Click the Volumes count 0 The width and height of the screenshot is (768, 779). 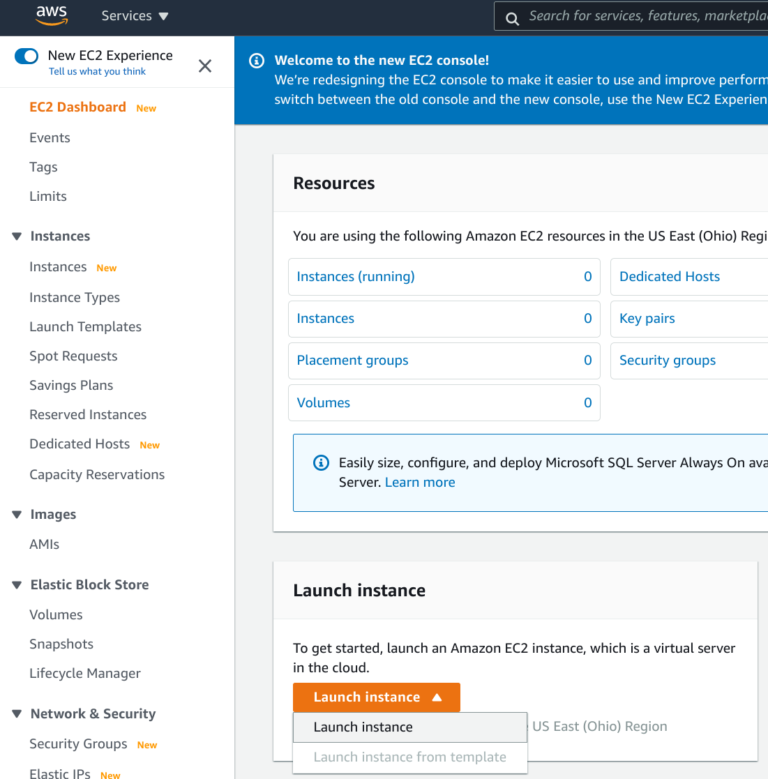pyautogui.click(x=588, y=403)
